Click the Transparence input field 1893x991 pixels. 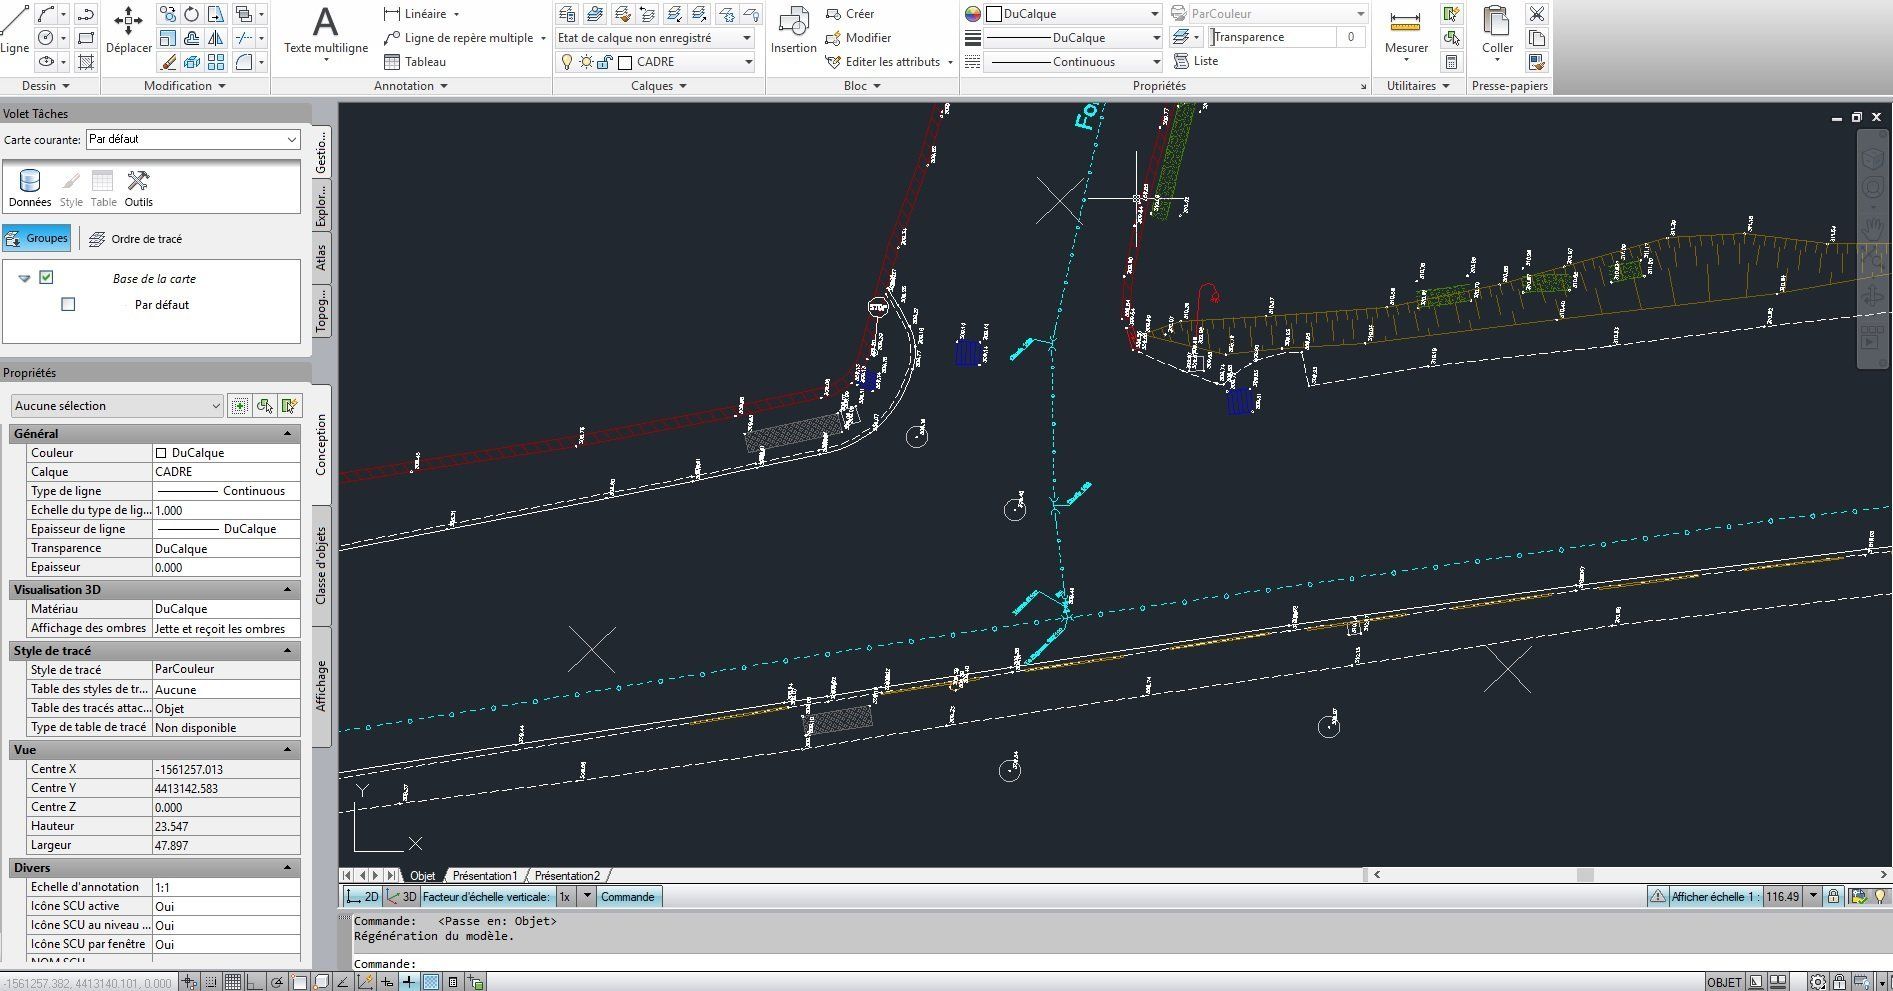tap(1274, 37)
